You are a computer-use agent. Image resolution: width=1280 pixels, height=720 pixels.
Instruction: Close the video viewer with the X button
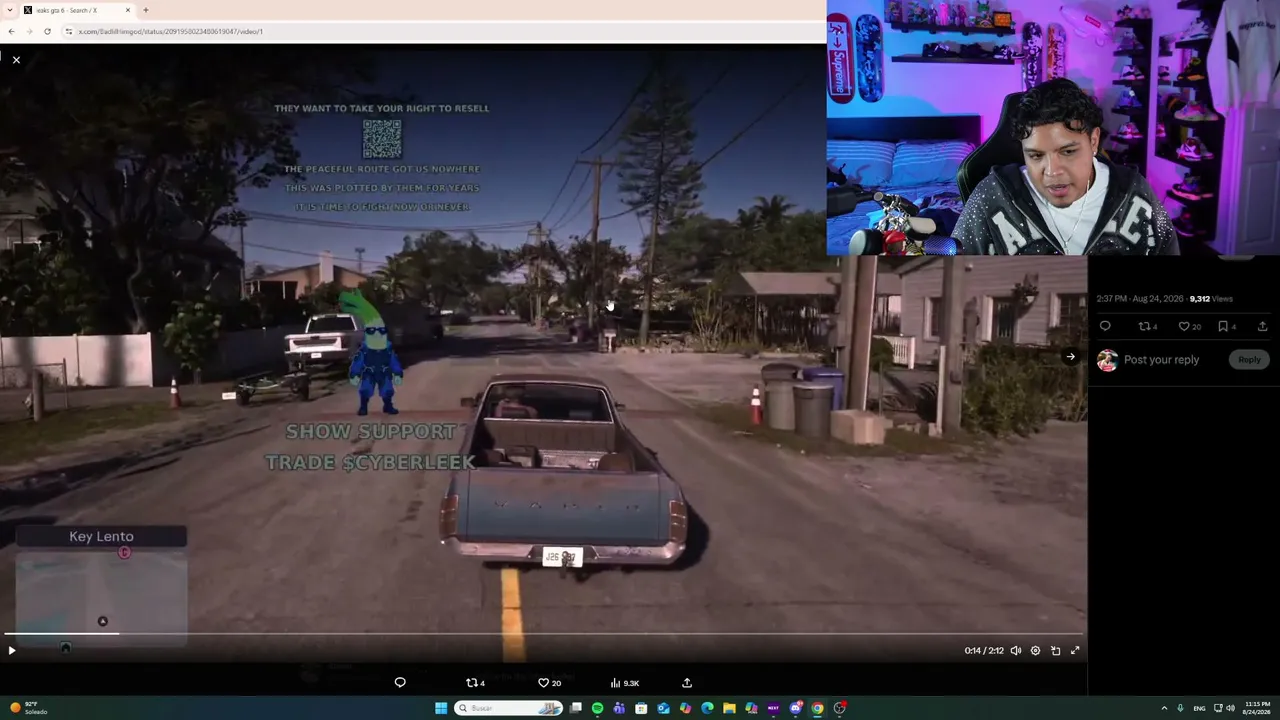pyautogui.click(x=16, y=60)
